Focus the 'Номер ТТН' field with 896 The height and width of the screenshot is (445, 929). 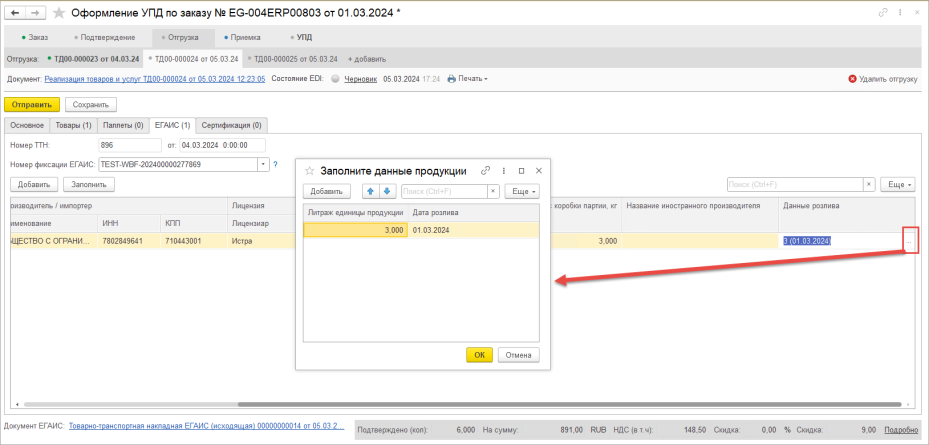130,145
